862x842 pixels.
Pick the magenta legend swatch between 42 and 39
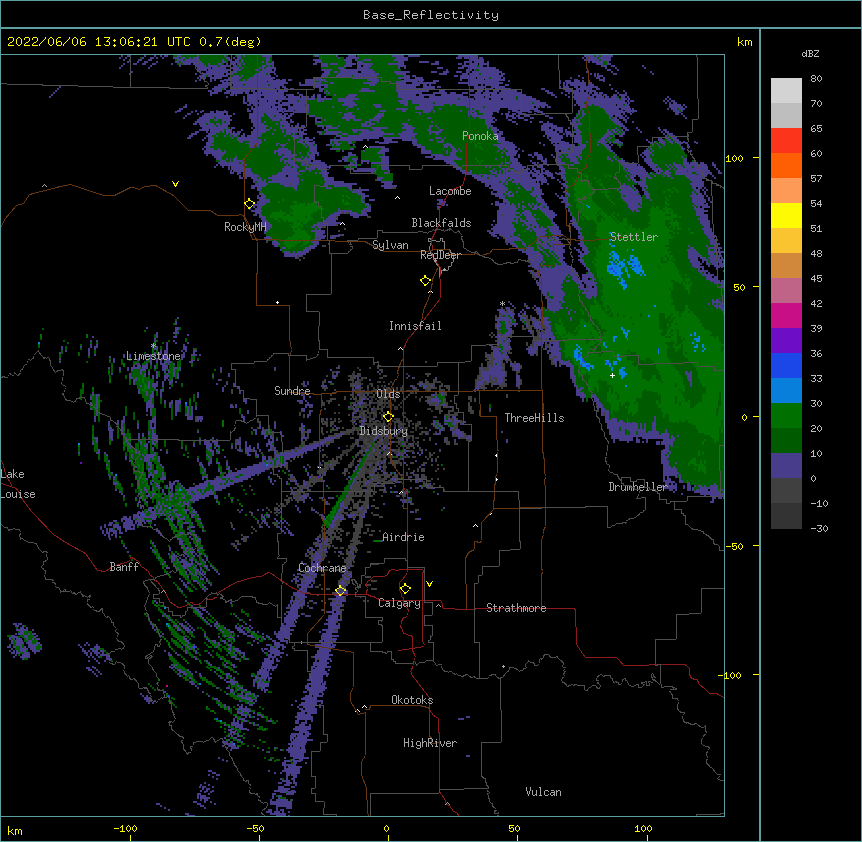786,316
